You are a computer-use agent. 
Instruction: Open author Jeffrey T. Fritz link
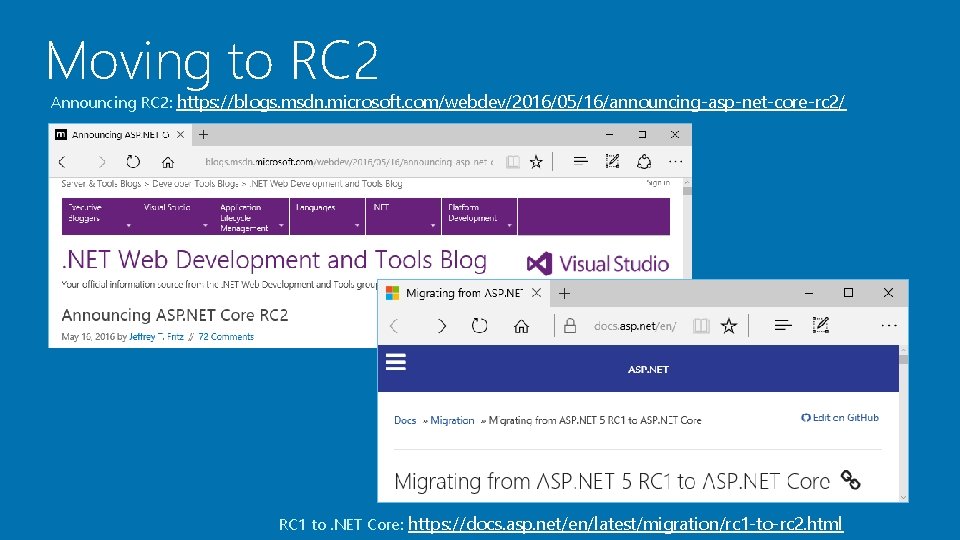click(x=156, y=337)
